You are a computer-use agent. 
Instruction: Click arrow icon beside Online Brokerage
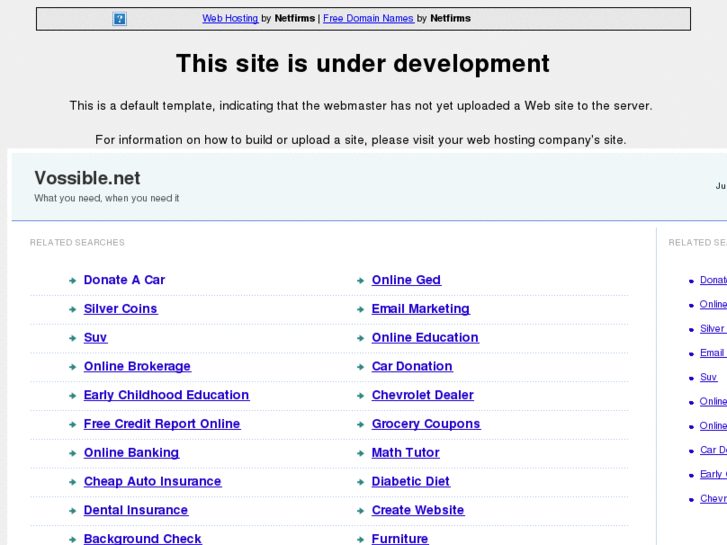coord(72,367)
